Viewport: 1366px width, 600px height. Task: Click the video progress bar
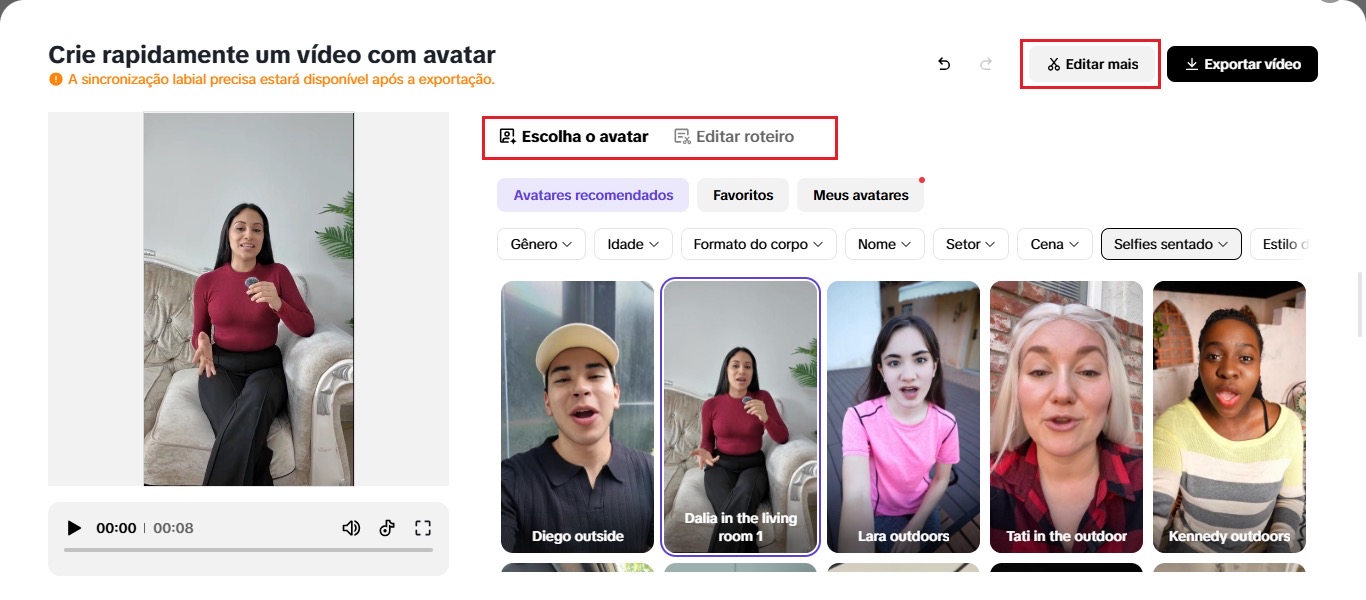[248, 550]
